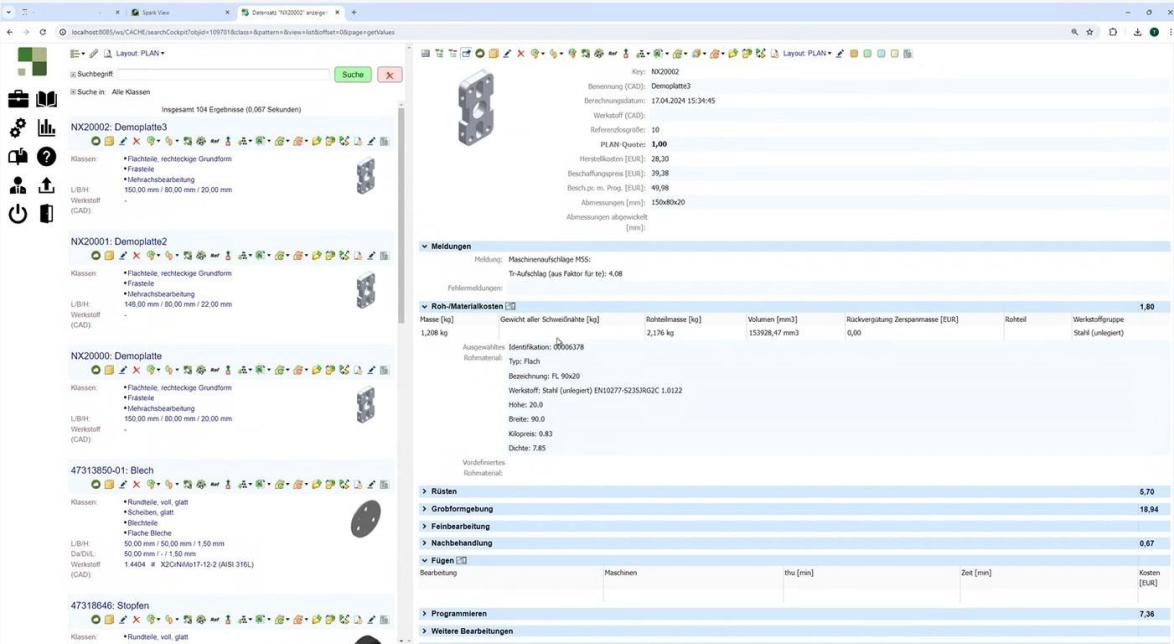Bookmark page with the browser star icon
This screenshot has width=1174, height=644.
[1089, 32]
